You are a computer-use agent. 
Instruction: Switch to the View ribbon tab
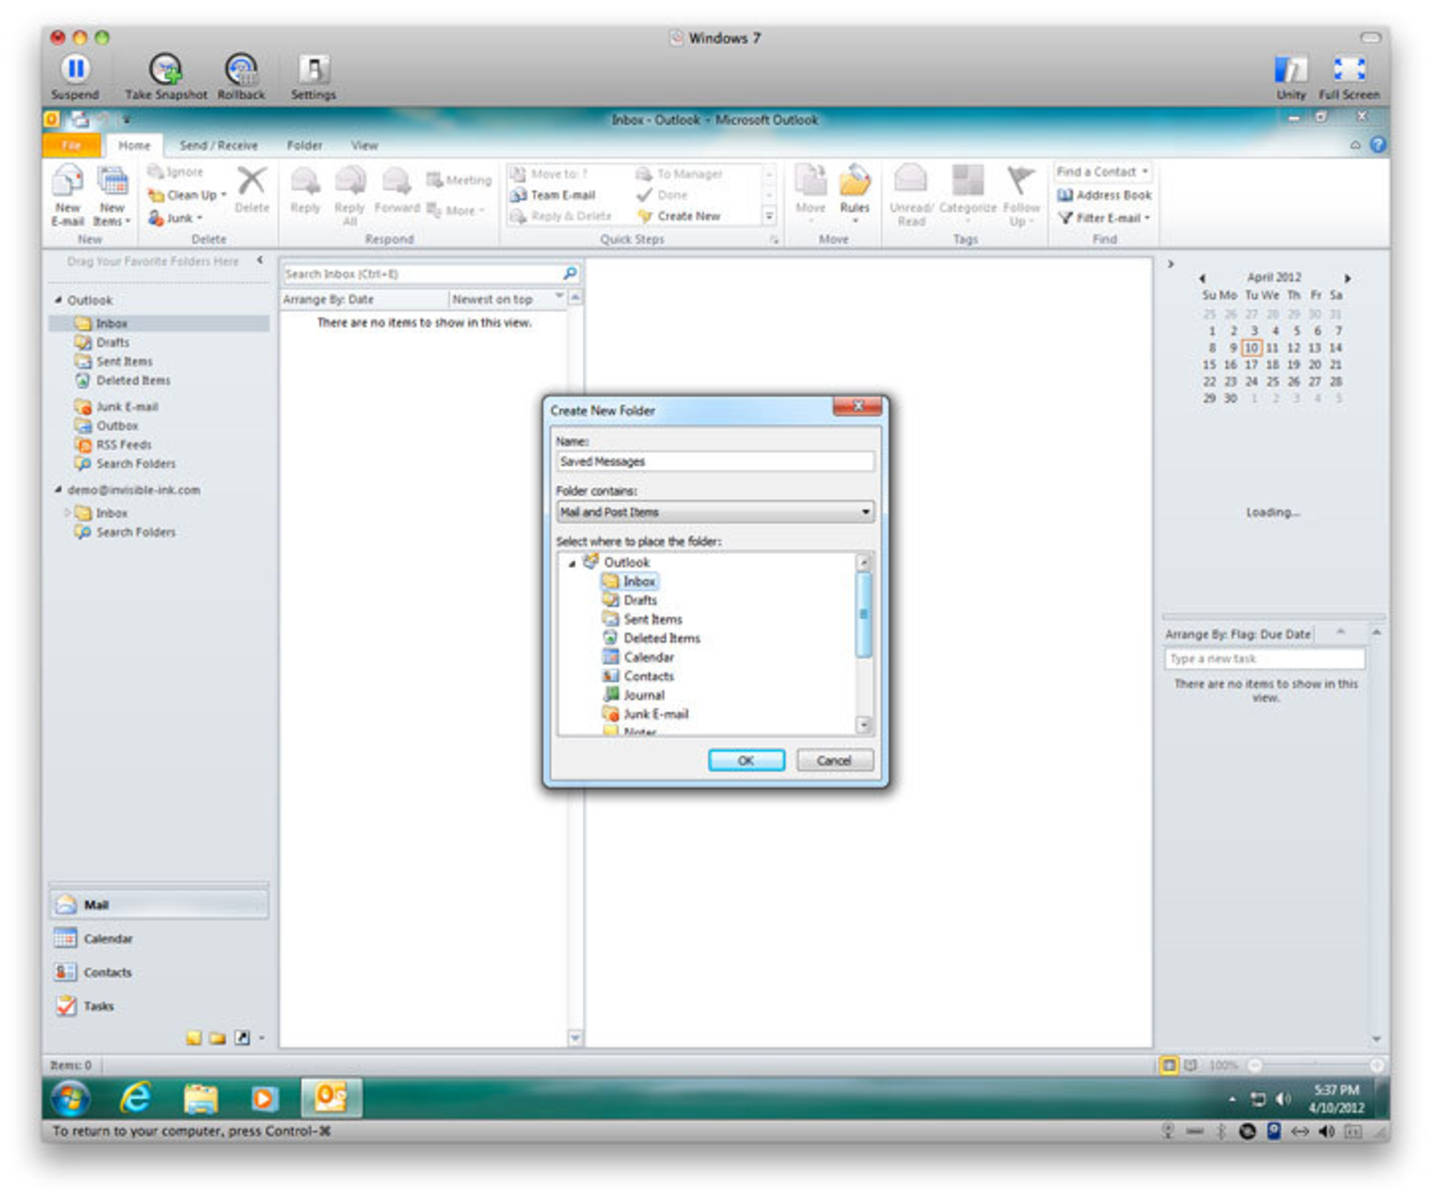(364, 145)
